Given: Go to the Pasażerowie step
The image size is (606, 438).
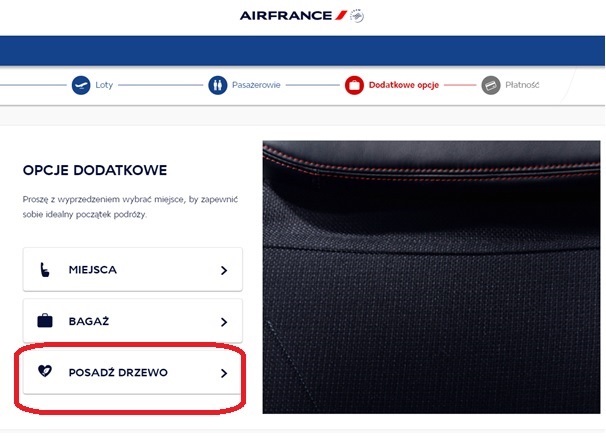Looking at the screenshot, I should (258, 85).
